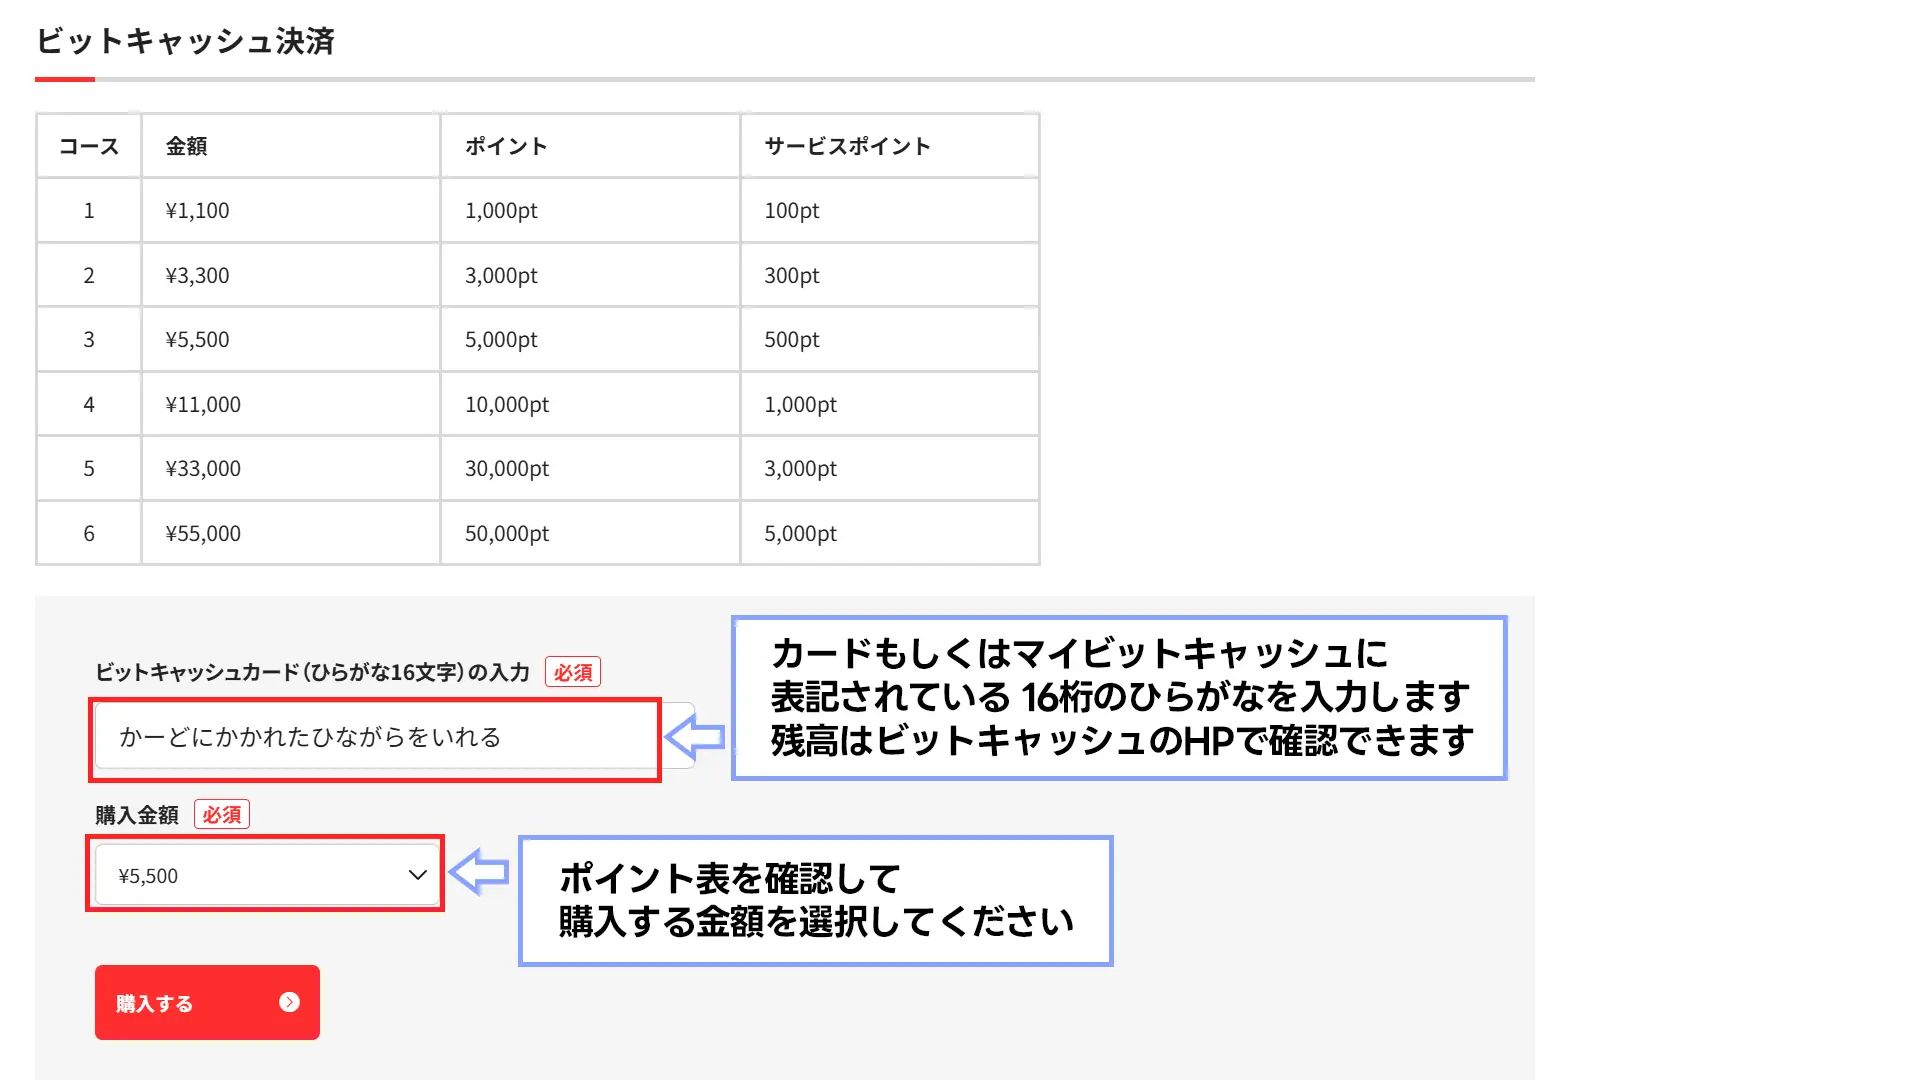Click the 30,000pt points cell
This screenshot has height=1080, width=1920.
coord(590,468)
